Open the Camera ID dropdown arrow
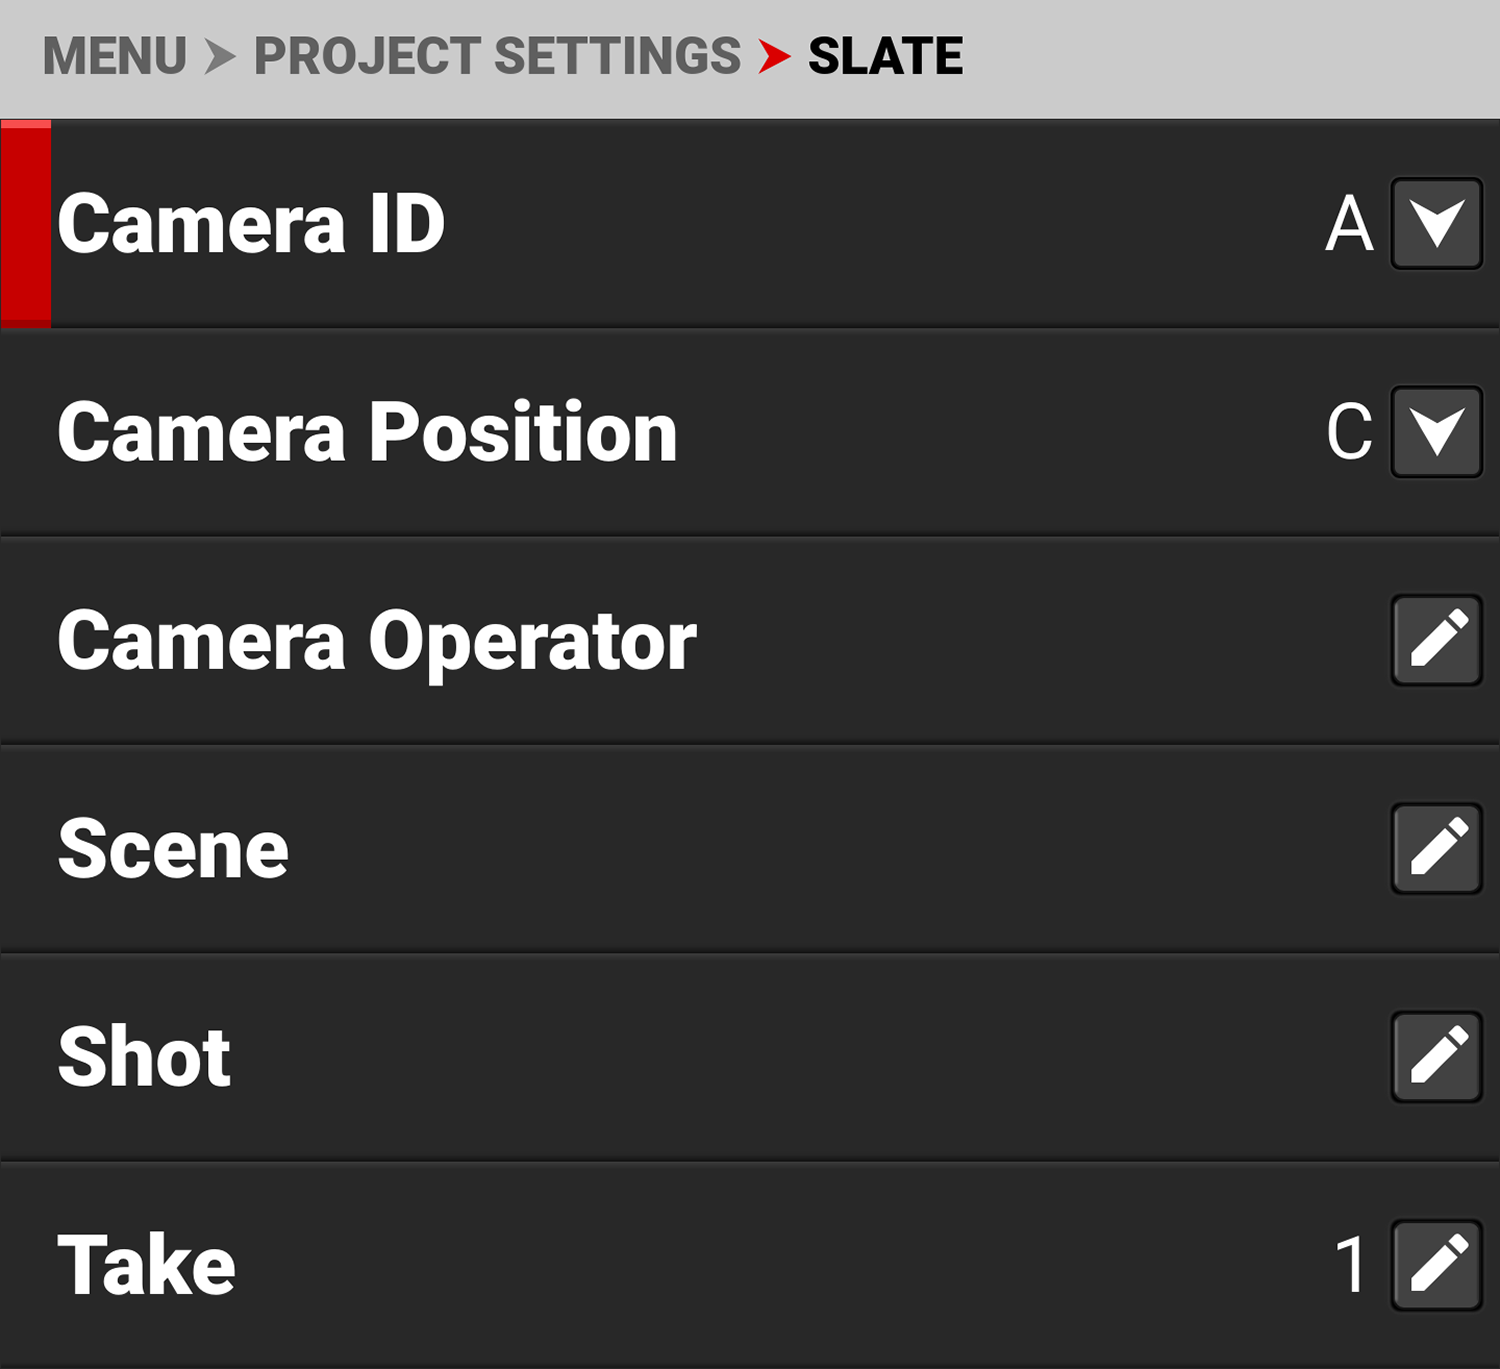 click(1436, 224)
